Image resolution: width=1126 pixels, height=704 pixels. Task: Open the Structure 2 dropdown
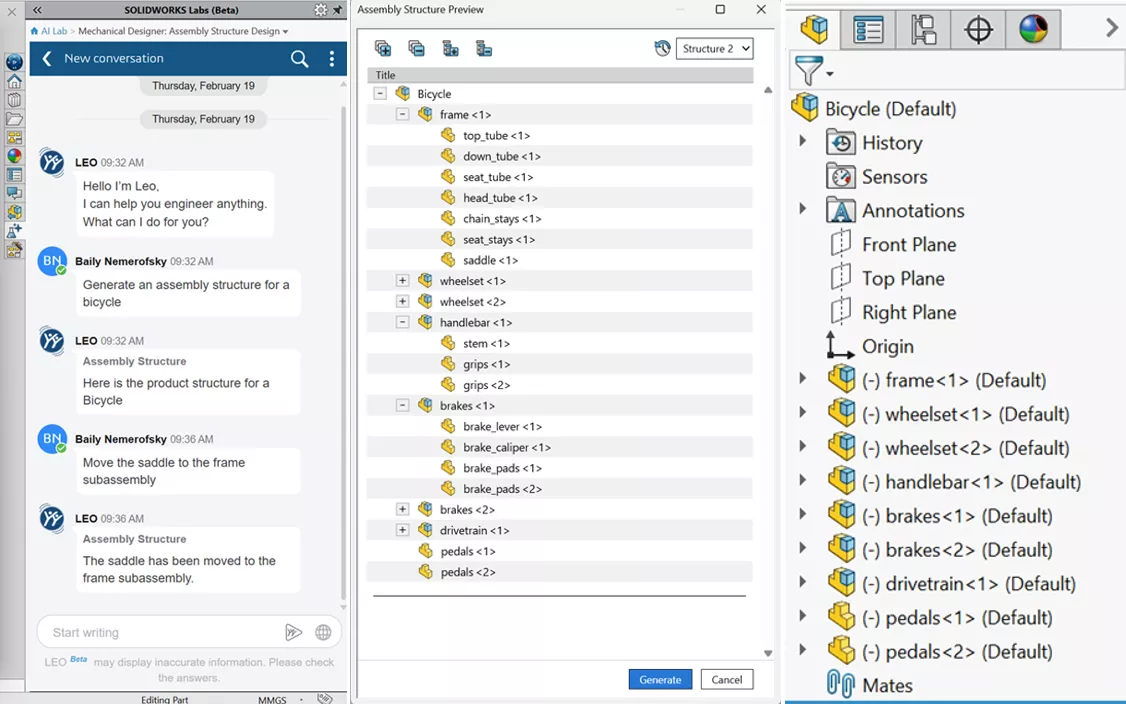point(714,47)
